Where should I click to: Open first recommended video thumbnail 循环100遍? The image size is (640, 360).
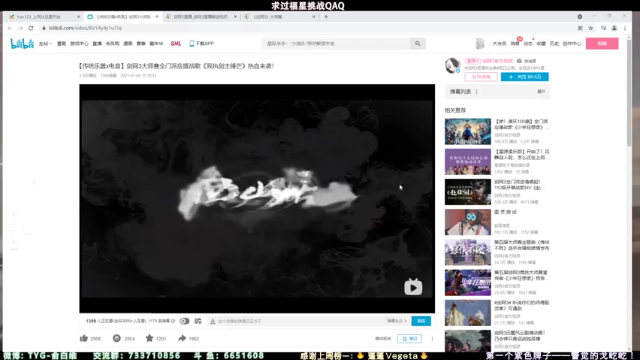click(x=468, y=131)
